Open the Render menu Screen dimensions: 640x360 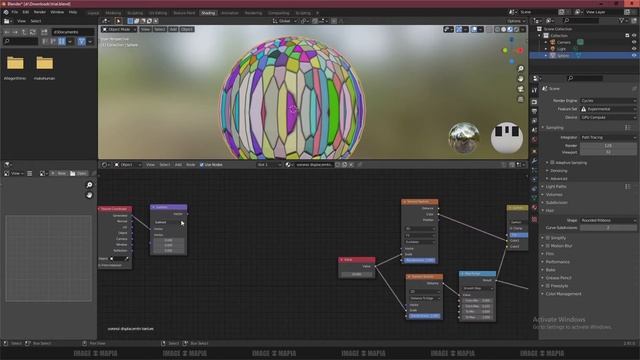(40, 12)
